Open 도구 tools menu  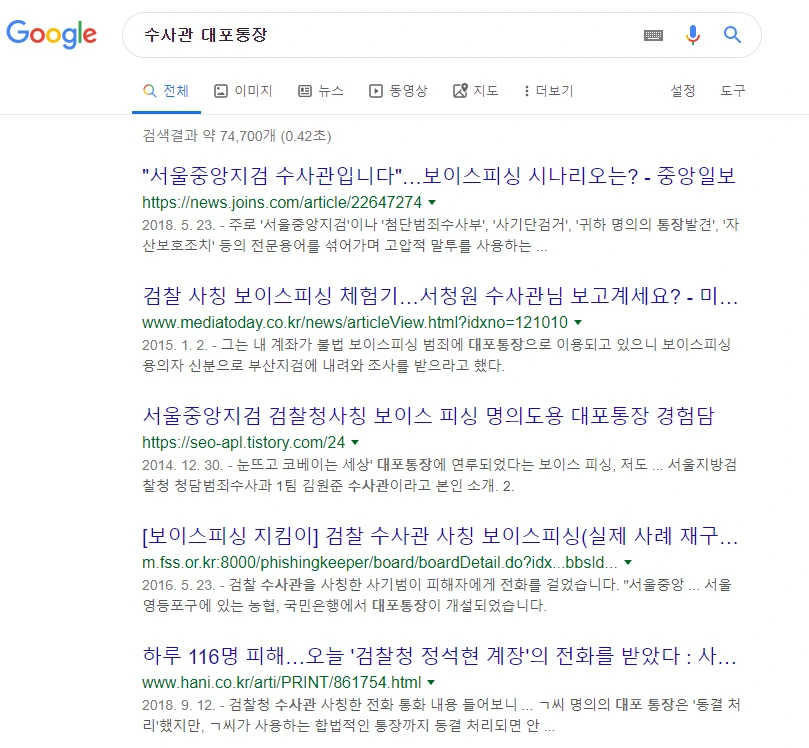[x=733, y=91]
